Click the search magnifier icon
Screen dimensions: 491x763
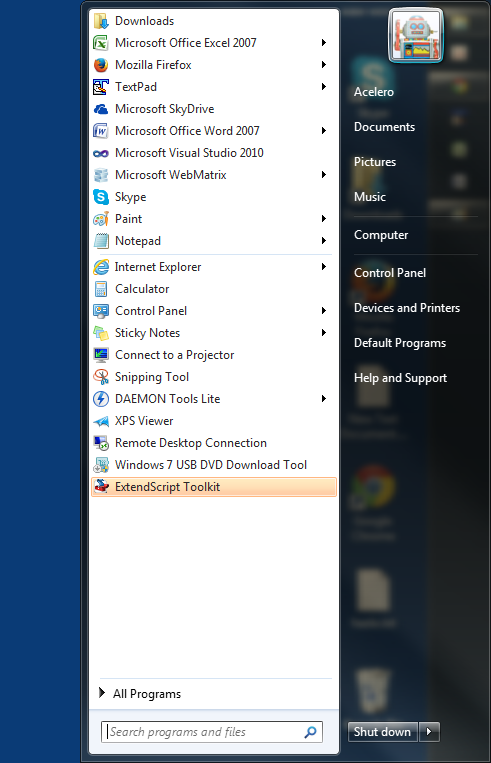[x=310, y=732]
